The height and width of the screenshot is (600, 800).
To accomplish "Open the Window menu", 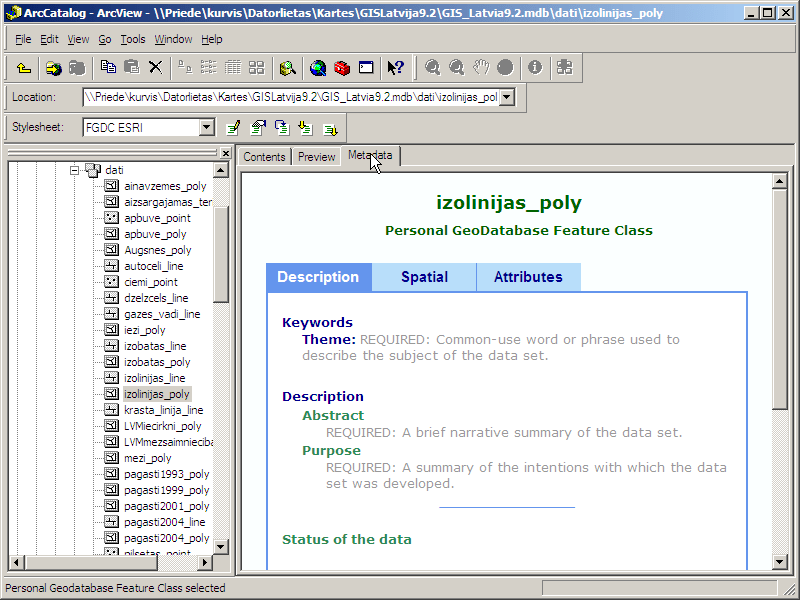I will click(x=173, y=39).
